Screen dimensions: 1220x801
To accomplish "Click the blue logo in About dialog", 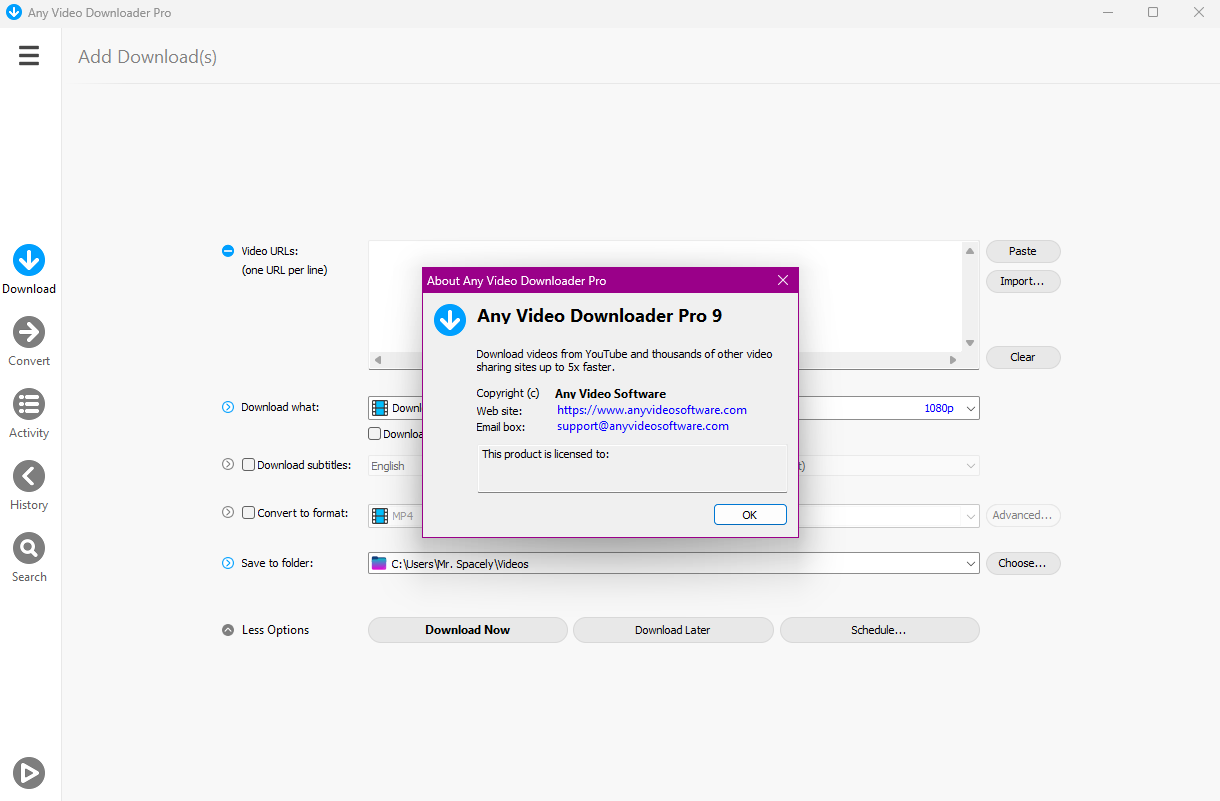I will click(450, 320).
